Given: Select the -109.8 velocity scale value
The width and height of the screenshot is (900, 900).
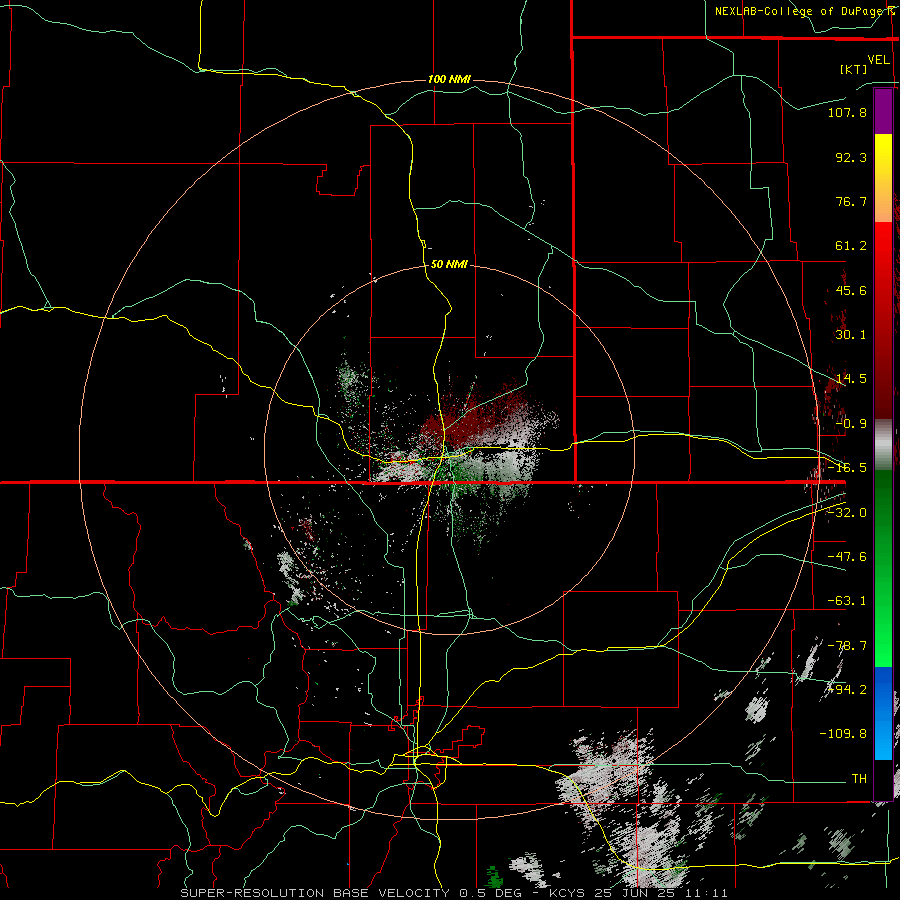Looking at the screenshot, I should [x=844, y=734].
